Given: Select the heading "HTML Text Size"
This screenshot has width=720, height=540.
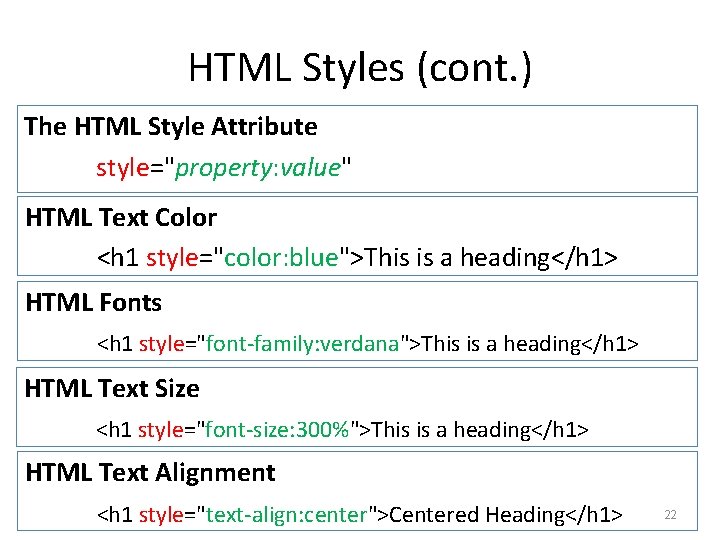Looking at the screenshot, I should pyautogui.click(x=112, y=388).
